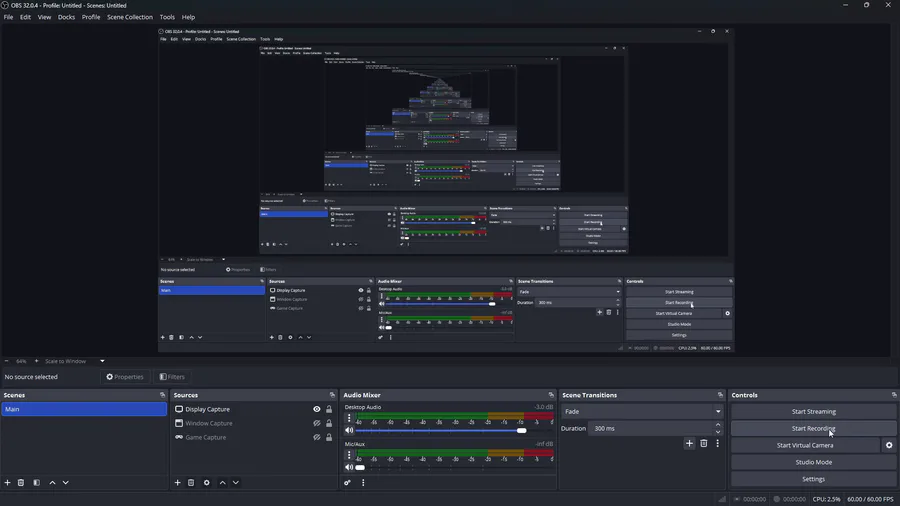This screenshot has width=900, height=506.
Task: Add a scene transition with plus icon
Action: pyautogui.click(x=689, y=443)
